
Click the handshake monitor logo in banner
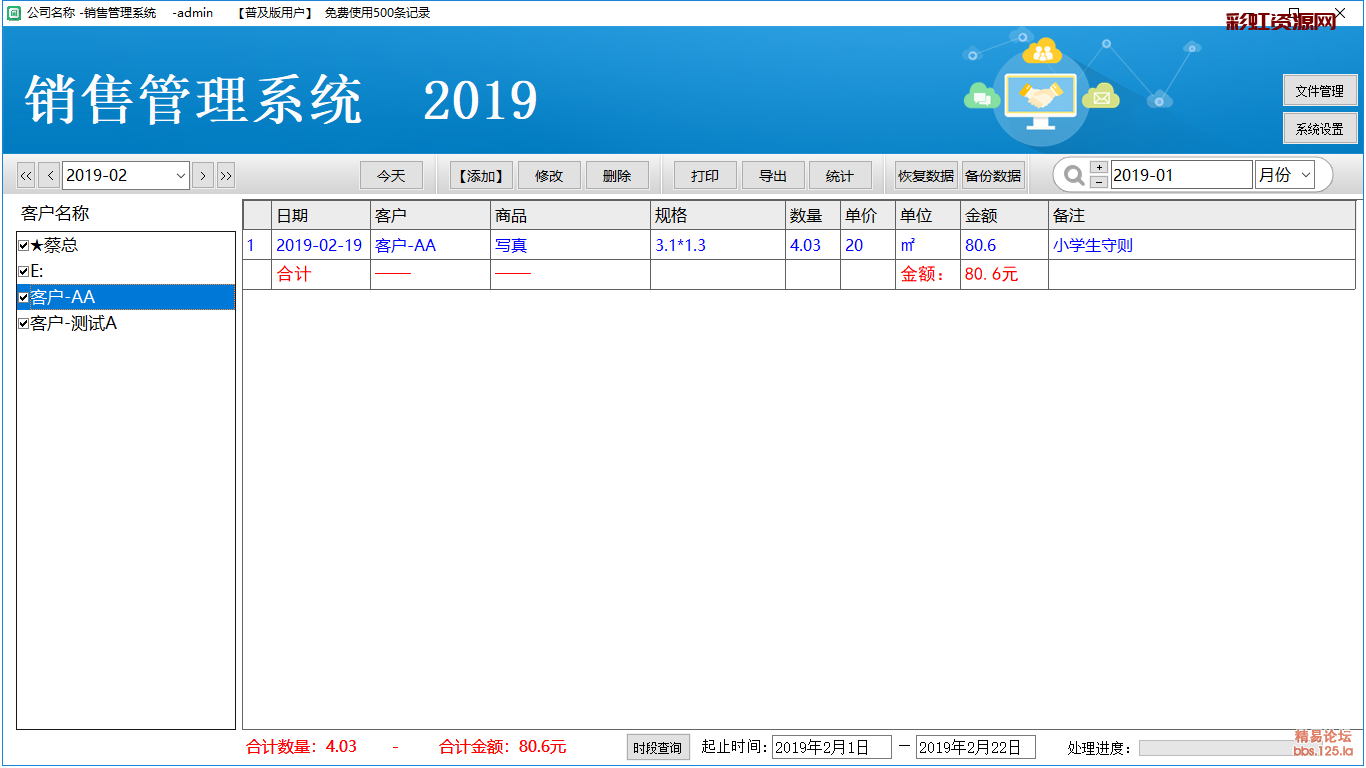[x=1041, y=98]
